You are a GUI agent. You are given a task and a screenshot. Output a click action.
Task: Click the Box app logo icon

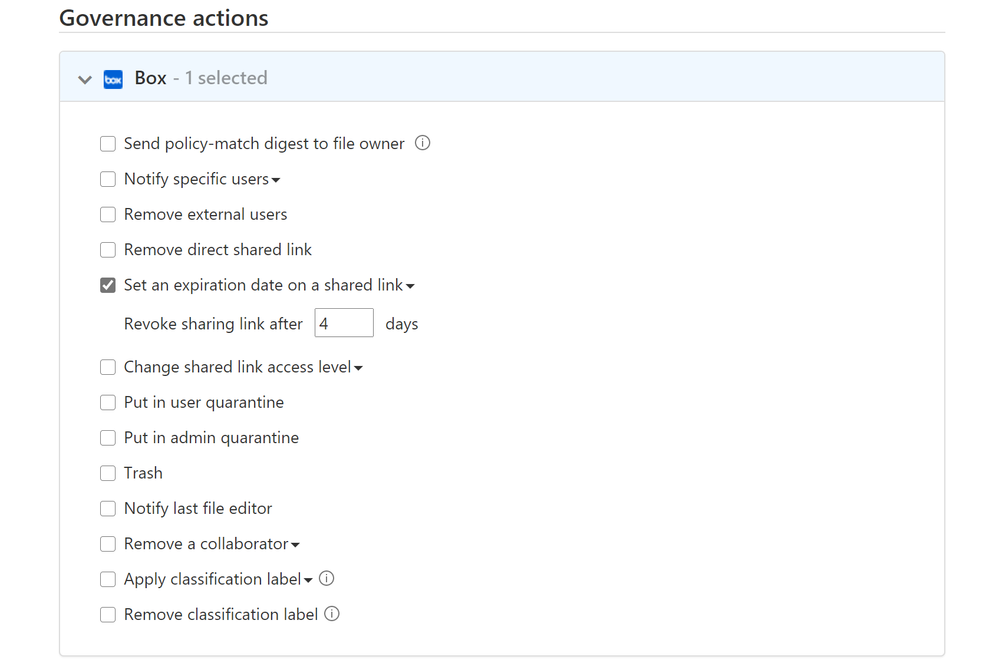point(113,79)
